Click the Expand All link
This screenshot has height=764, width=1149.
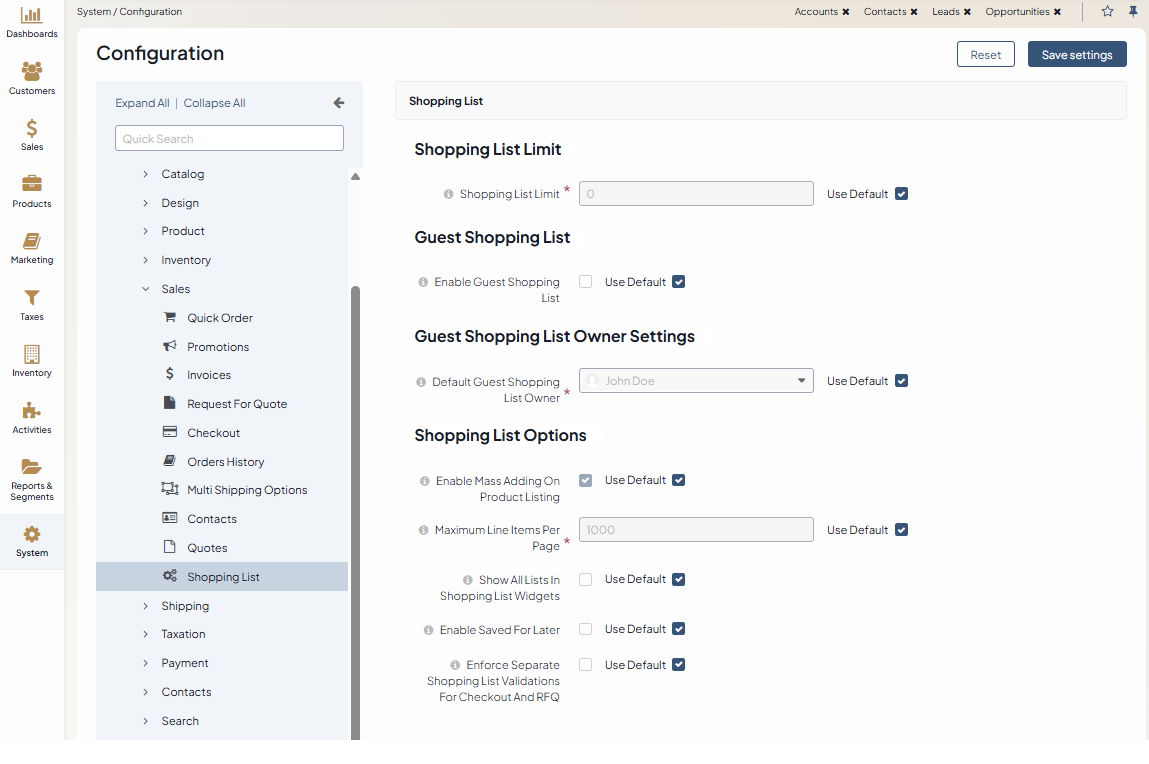coord(142,103)
